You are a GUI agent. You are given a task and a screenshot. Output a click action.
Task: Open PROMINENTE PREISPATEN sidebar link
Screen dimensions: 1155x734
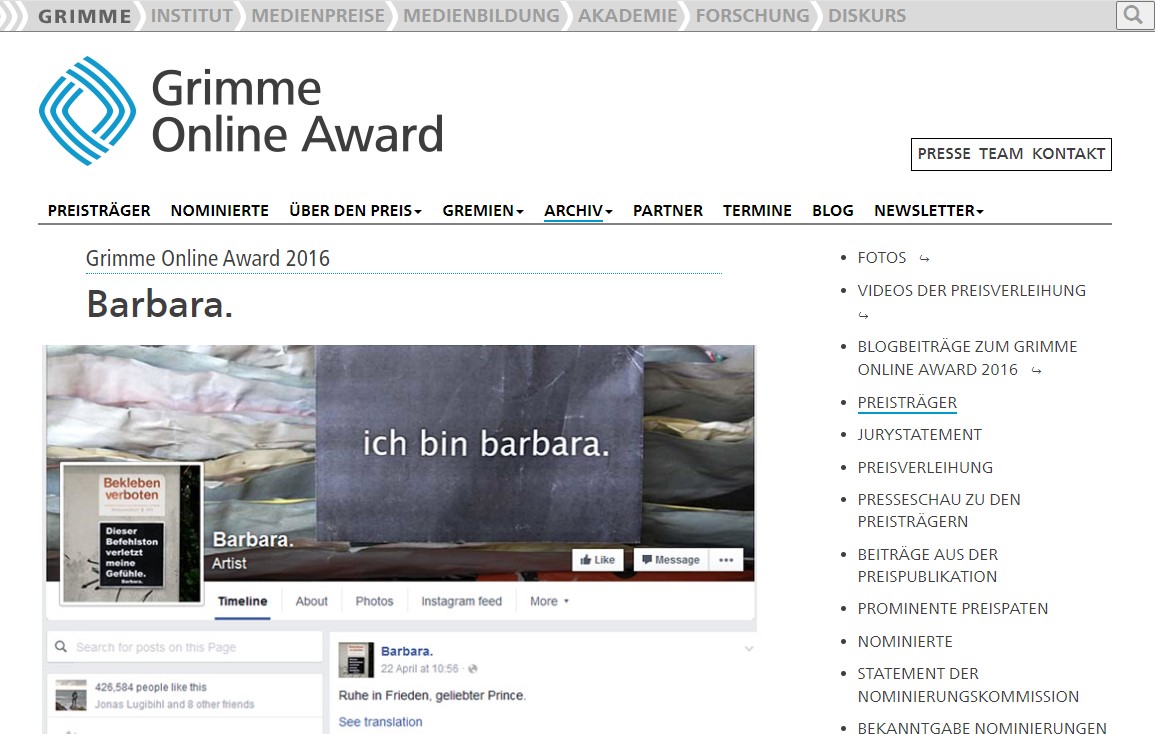[952, 609]
